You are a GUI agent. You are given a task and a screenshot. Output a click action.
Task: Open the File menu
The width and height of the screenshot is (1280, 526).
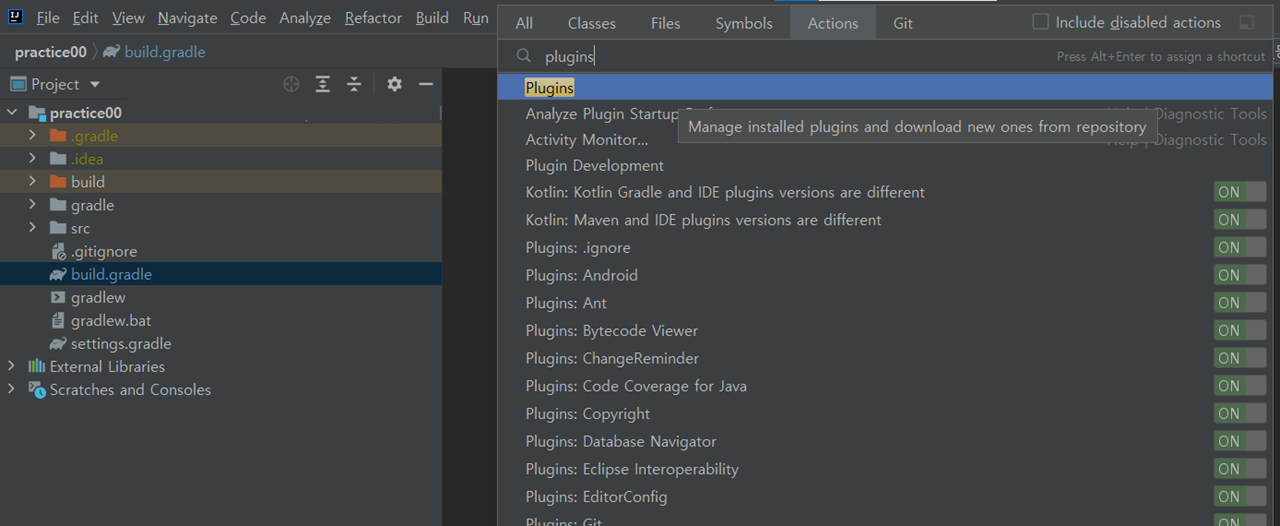(48, 18)
